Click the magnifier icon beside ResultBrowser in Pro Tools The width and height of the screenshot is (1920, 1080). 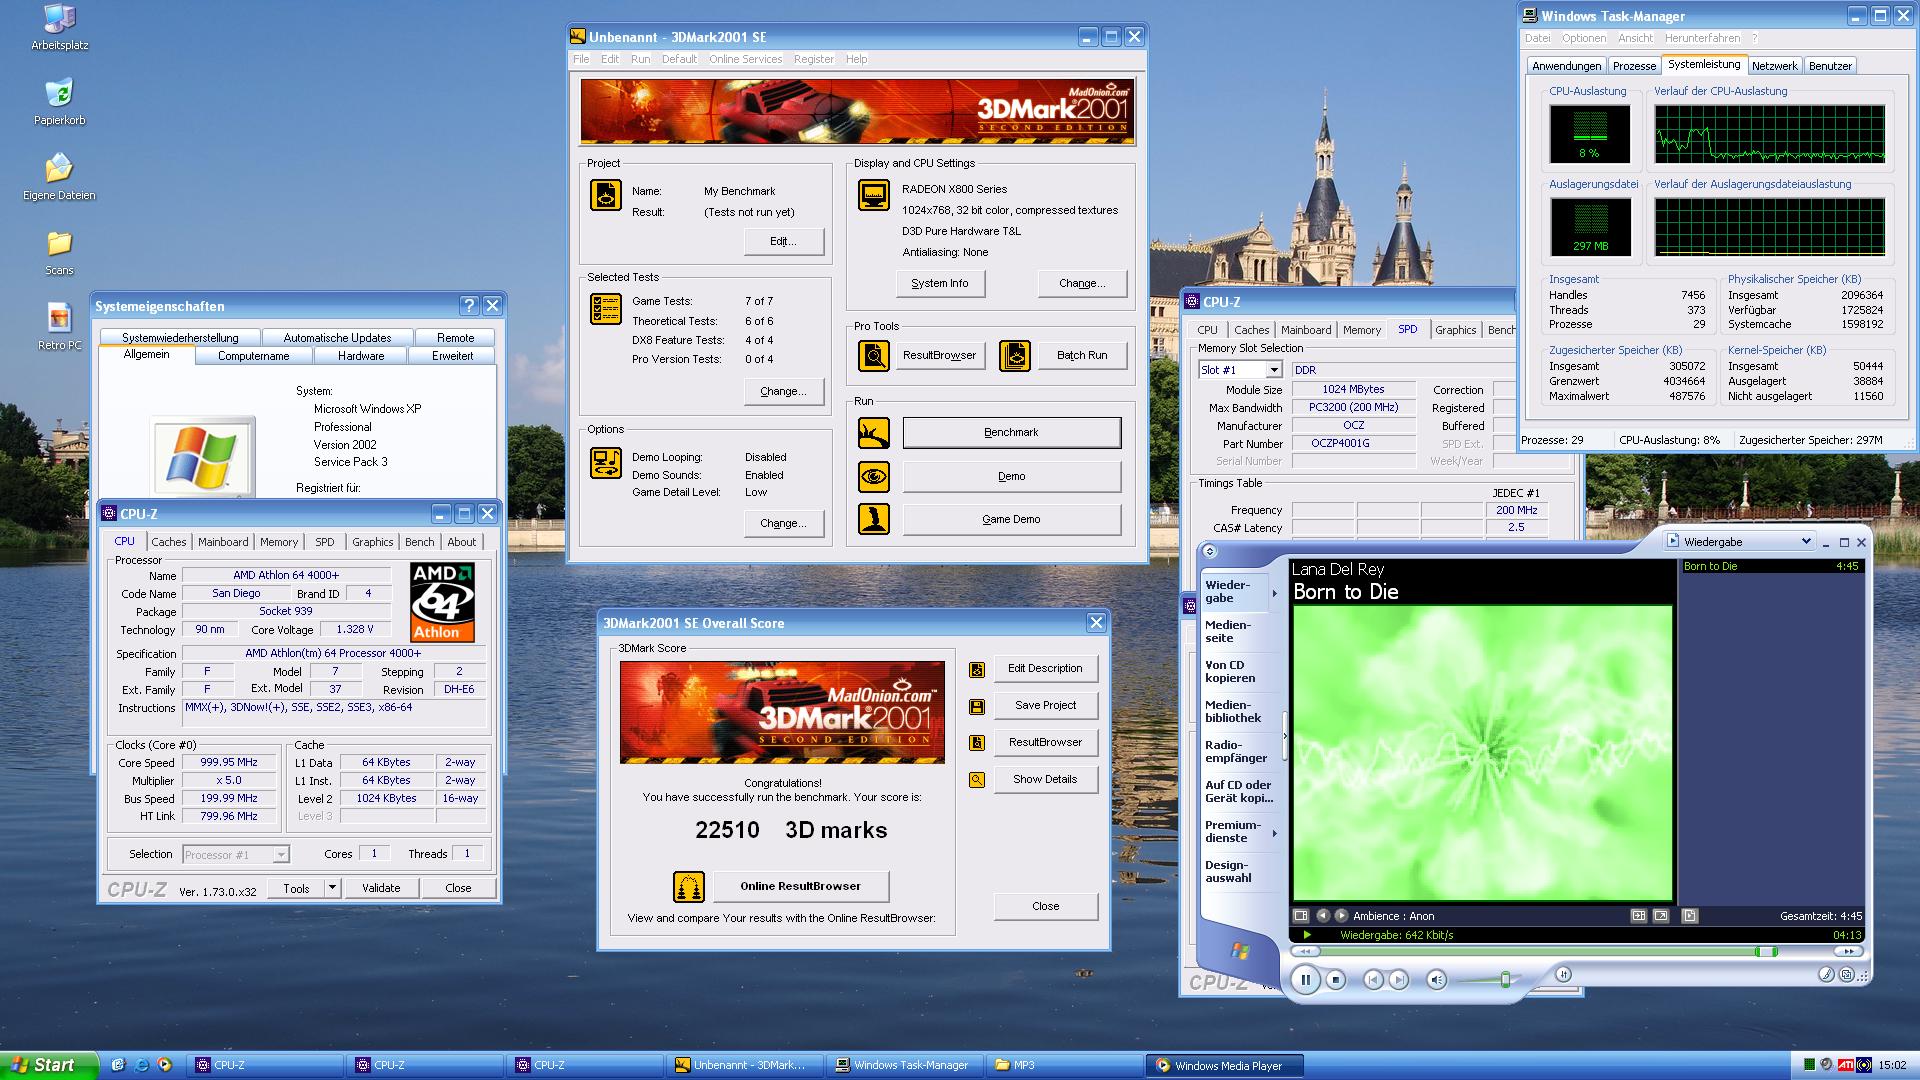(x=874, y=355)
